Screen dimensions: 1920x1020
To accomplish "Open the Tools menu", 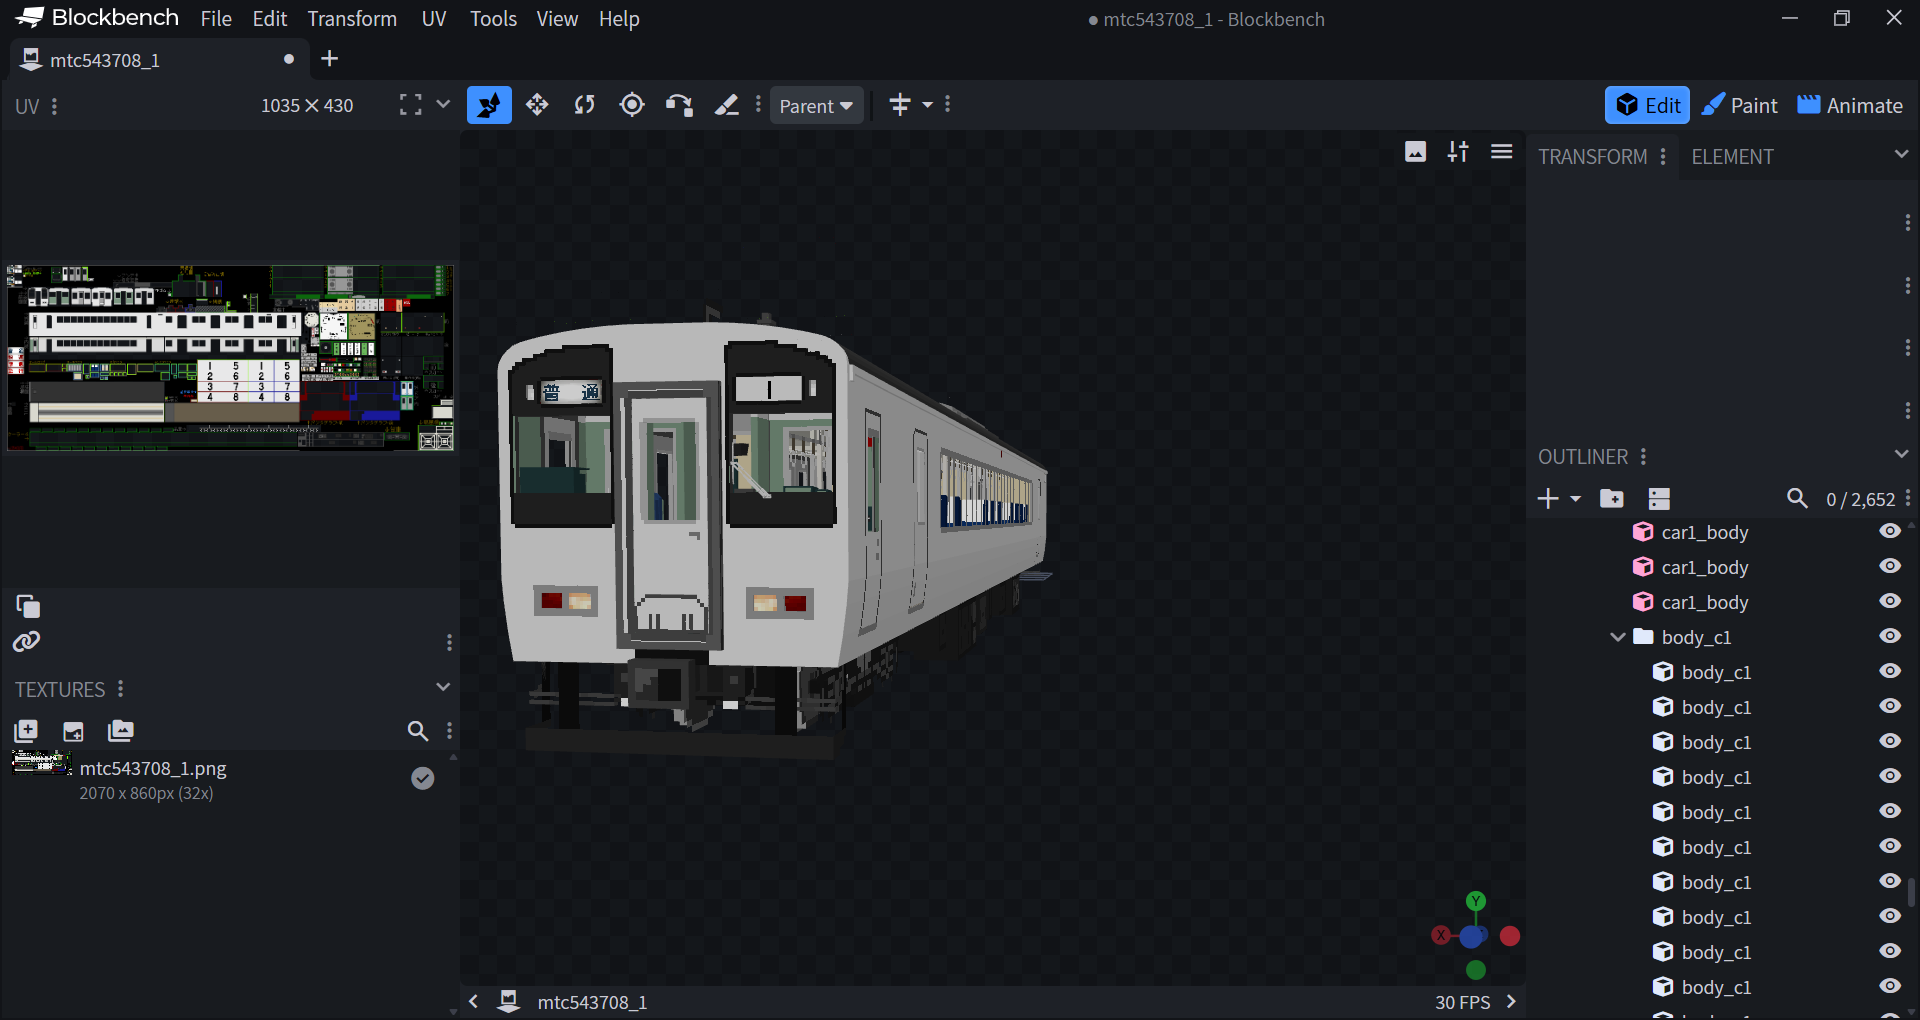I will (x=493, y=19).
